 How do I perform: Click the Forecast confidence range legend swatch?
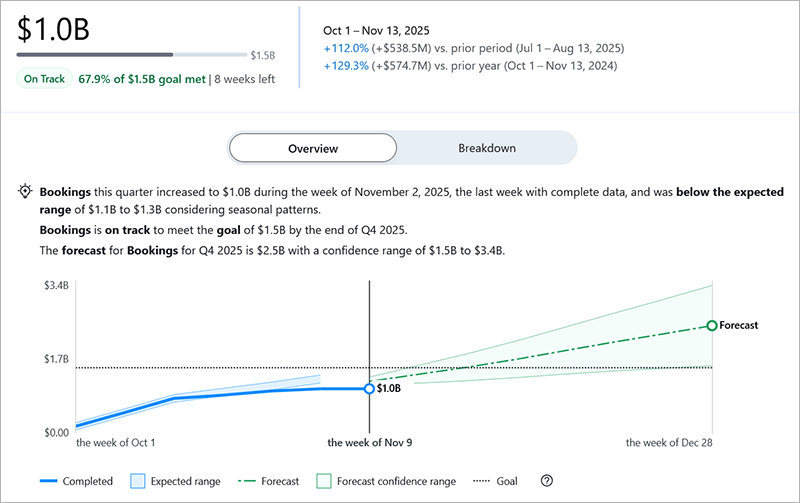(323, 481)
